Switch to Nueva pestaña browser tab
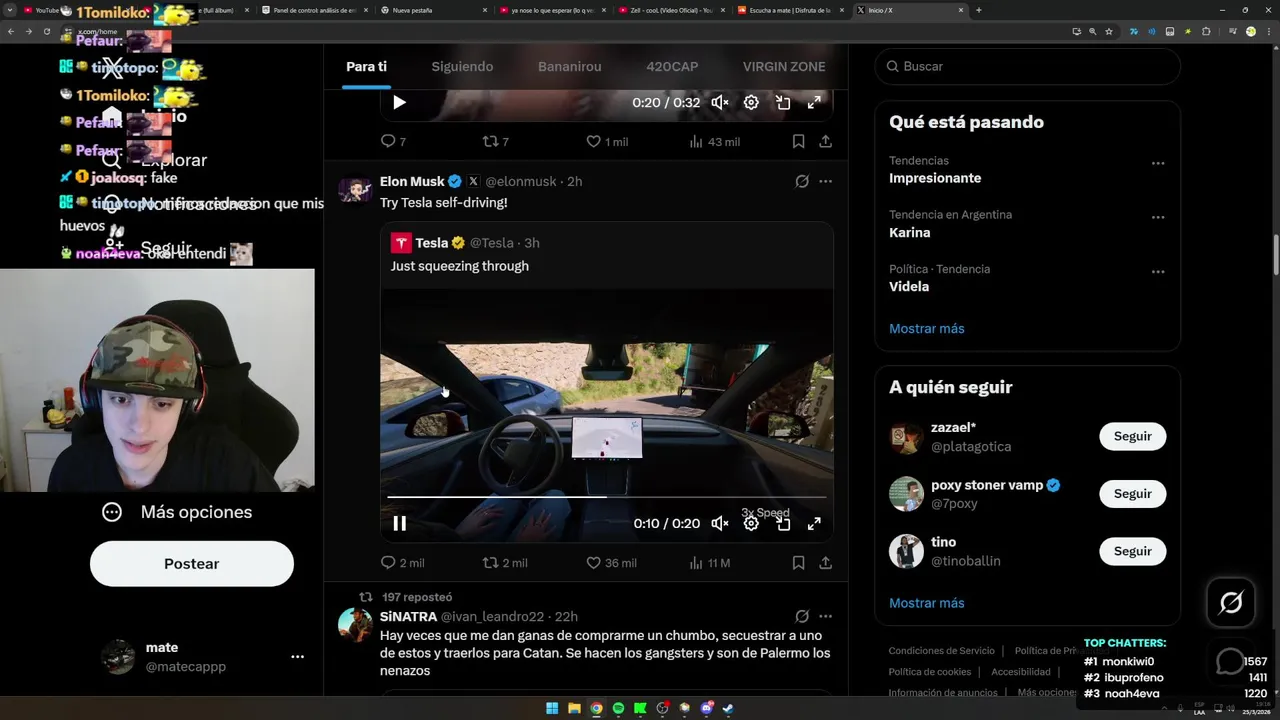The image size is (1280, 720). coord(436,10)
